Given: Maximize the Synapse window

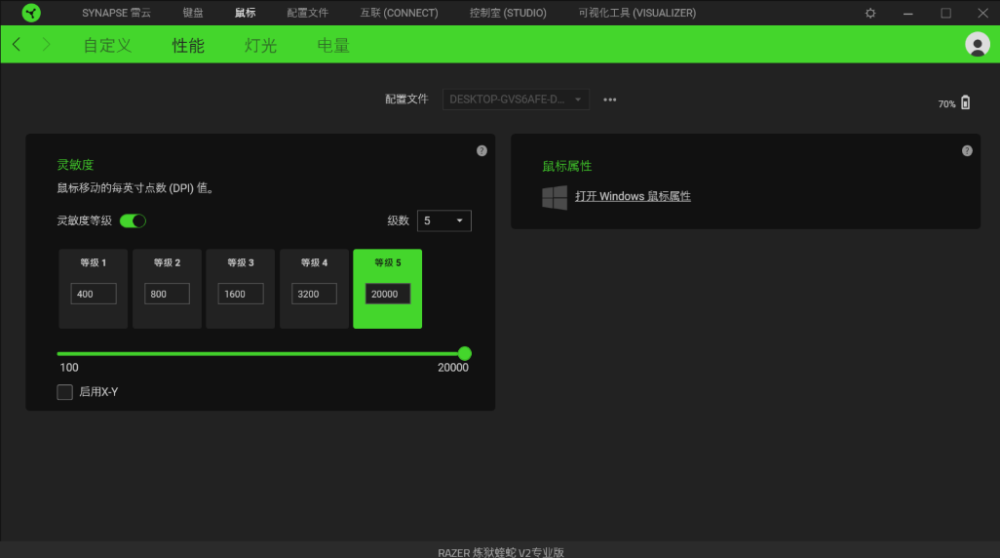Looking at the screenshot, I should 946,13.
